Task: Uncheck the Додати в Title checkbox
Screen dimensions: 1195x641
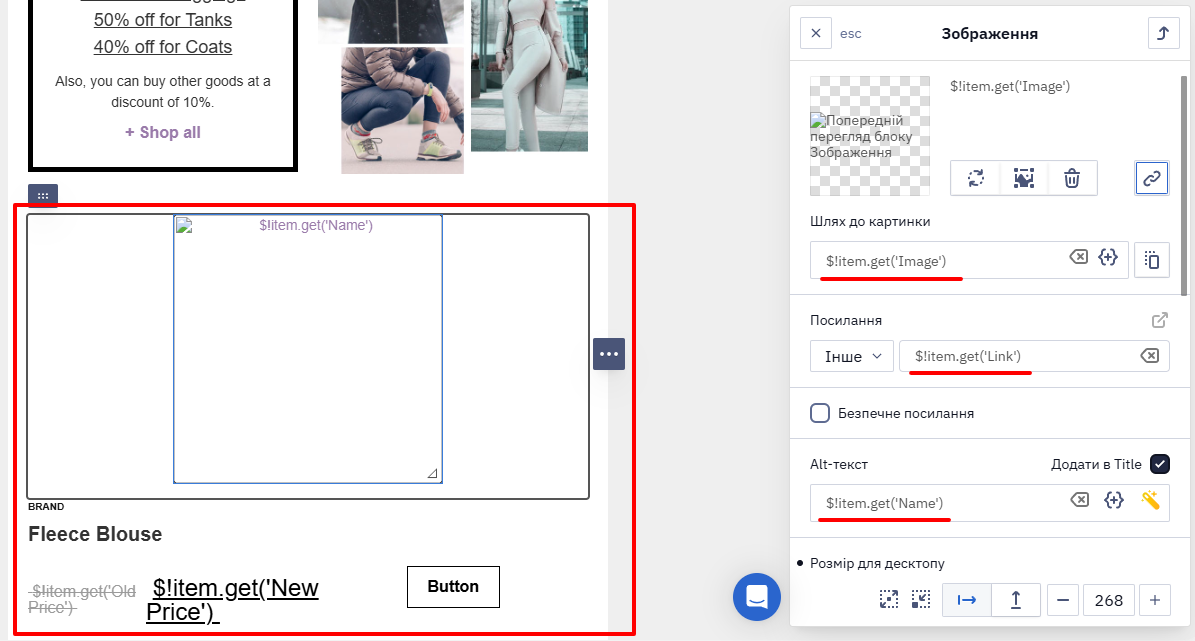Action: (1160, 463)
